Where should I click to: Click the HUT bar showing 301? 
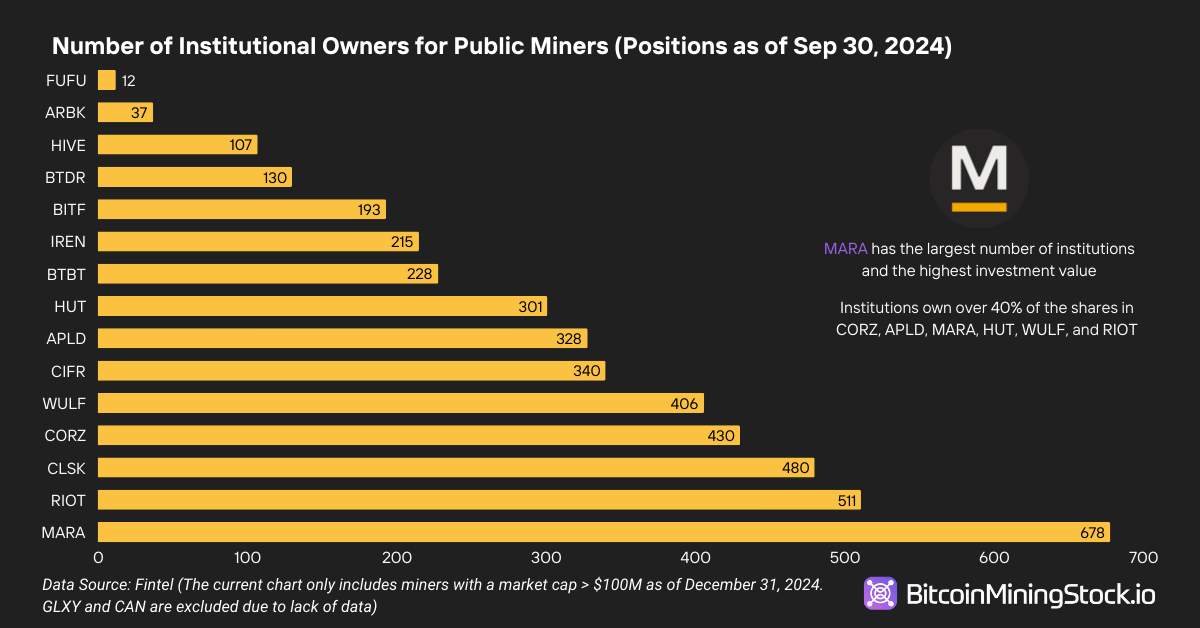click(x=322, y=306)
